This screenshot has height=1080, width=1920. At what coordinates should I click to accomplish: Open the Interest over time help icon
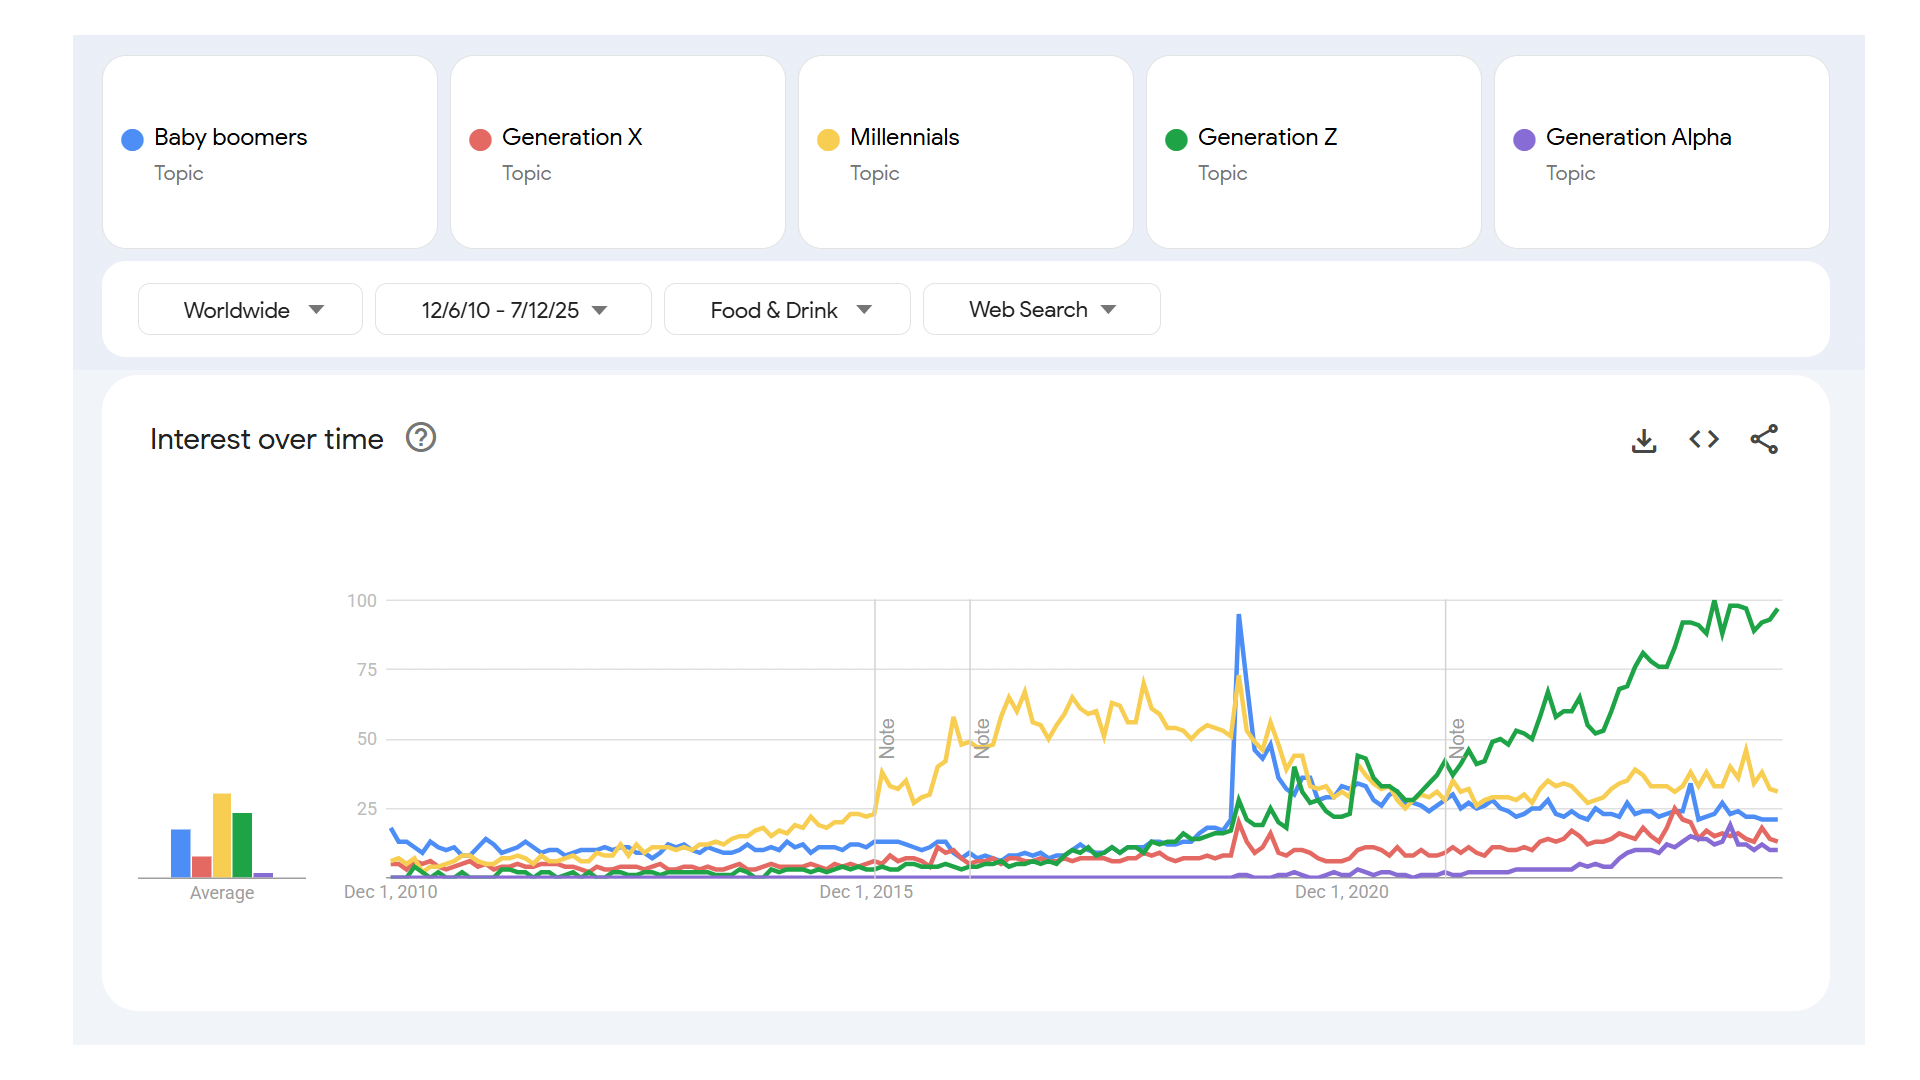[421, 438]
